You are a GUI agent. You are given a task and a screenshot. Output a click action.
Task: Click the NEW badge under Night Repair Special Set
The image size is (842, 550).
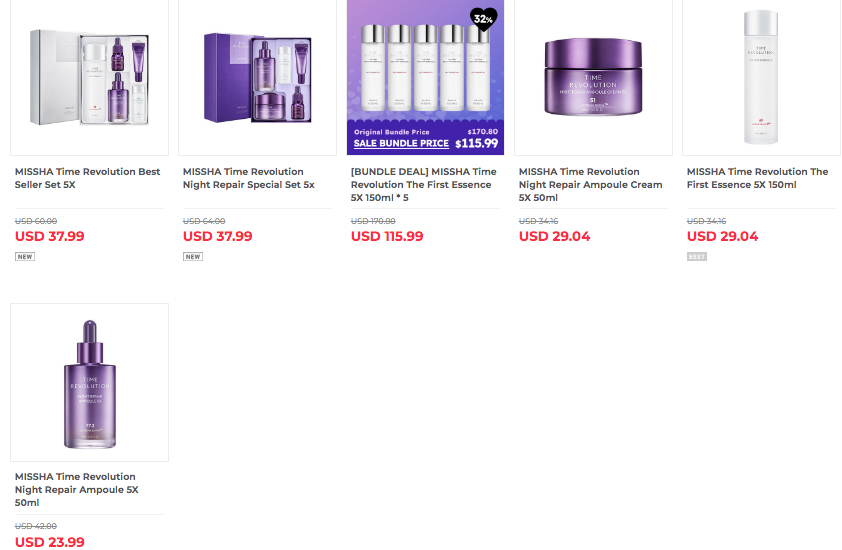point(193,257)
